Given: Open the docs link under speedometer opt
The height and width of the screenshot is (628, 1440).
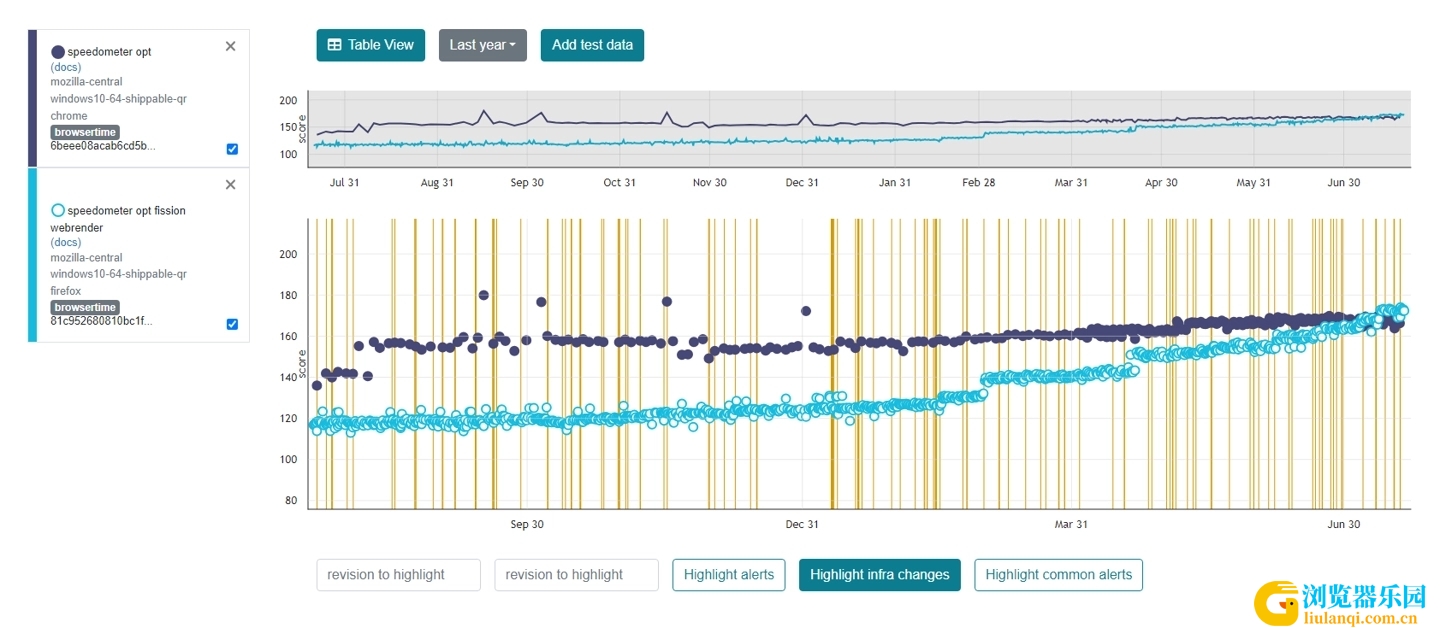Looking at the screenshot, I should pos(66,67).
